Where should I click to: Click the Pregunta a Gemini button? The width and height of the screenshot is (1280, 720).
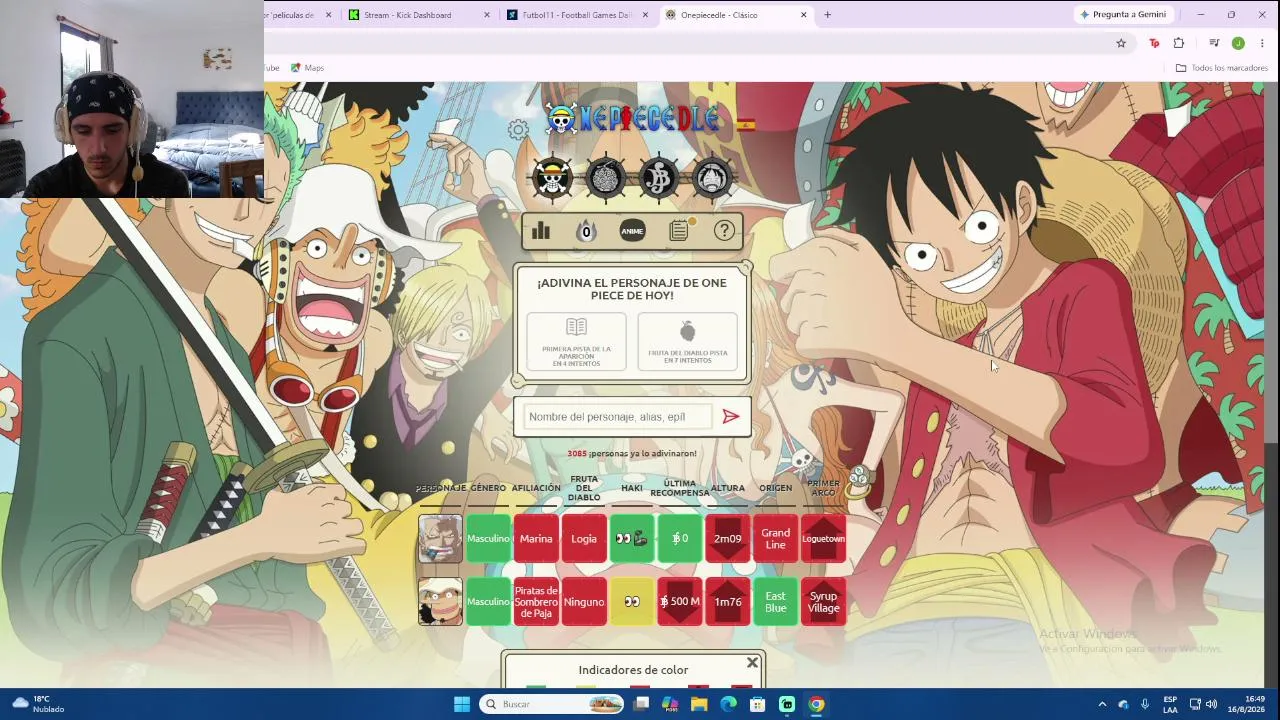click(x=1123, y=15)
